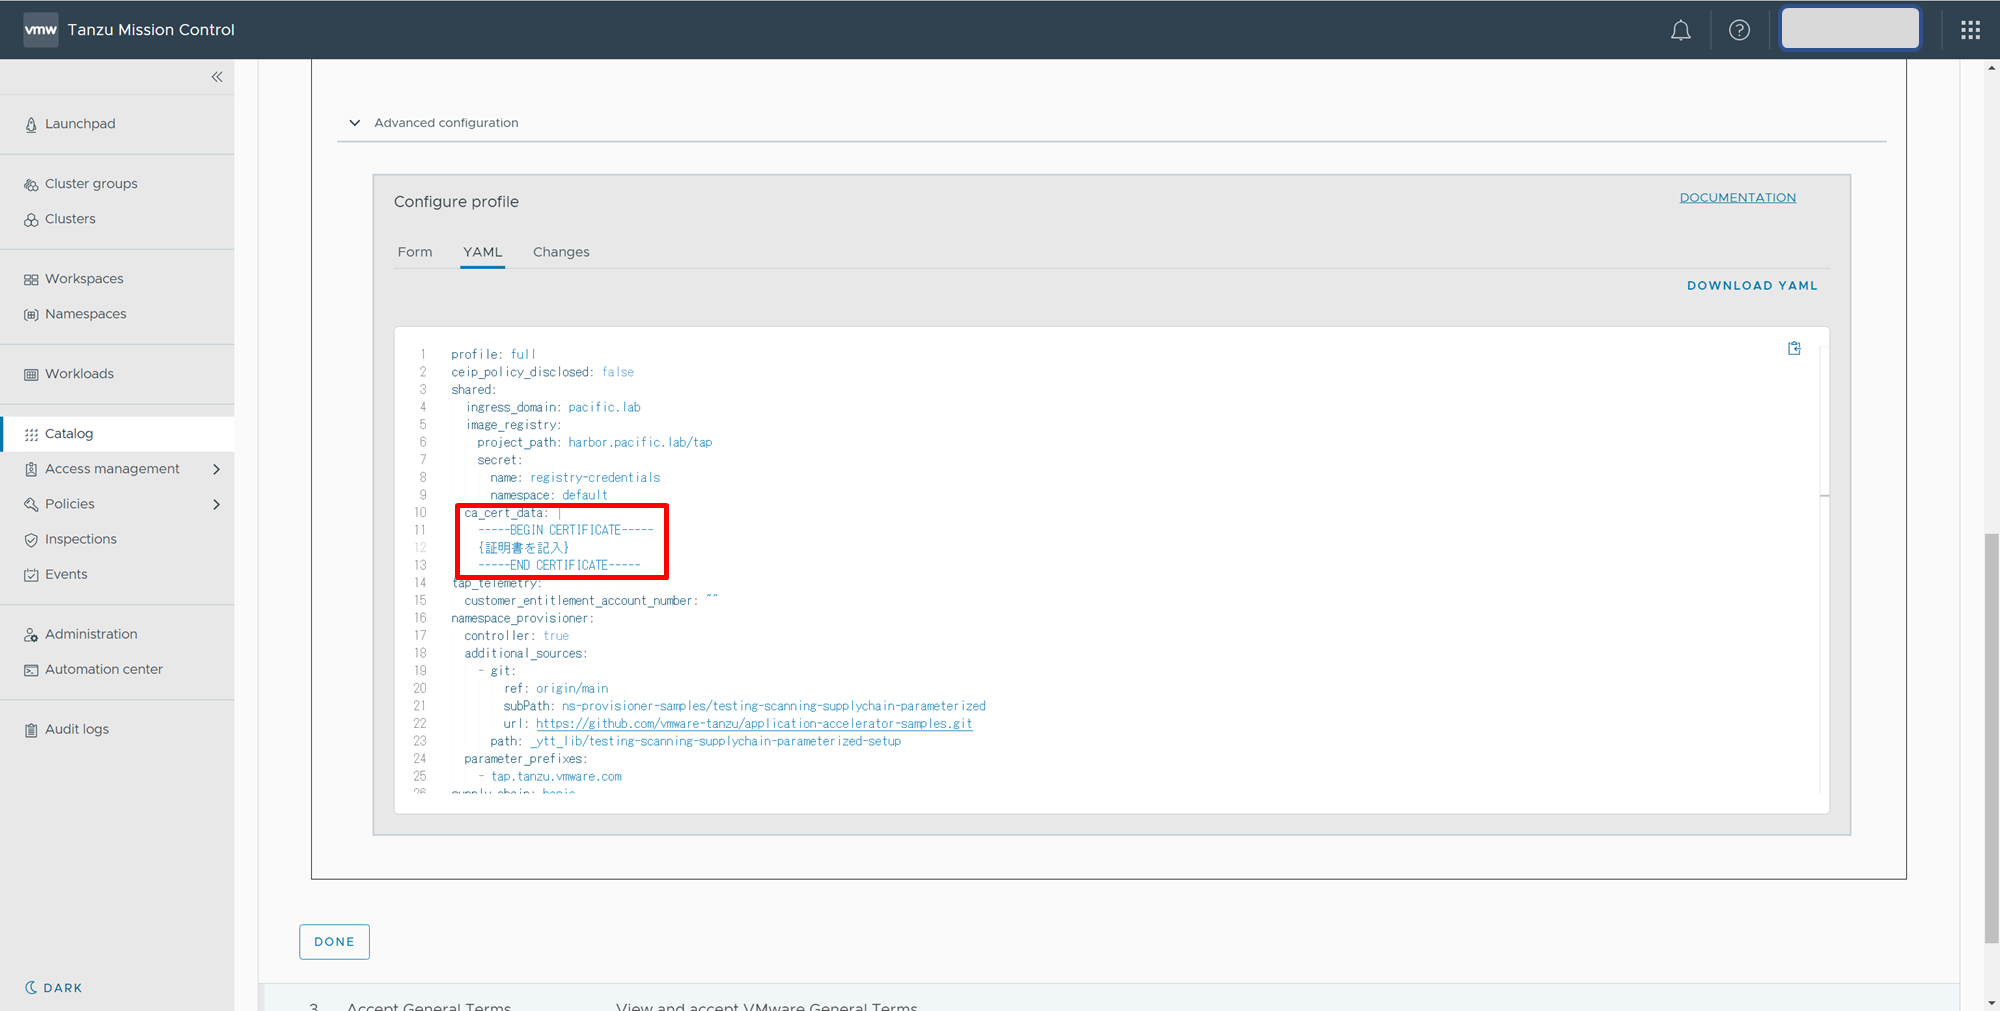Image resolution: width=2000 pixels, height=1011 pixels.
Task: Click the help question mark icon
Action: pos(1739,30)
